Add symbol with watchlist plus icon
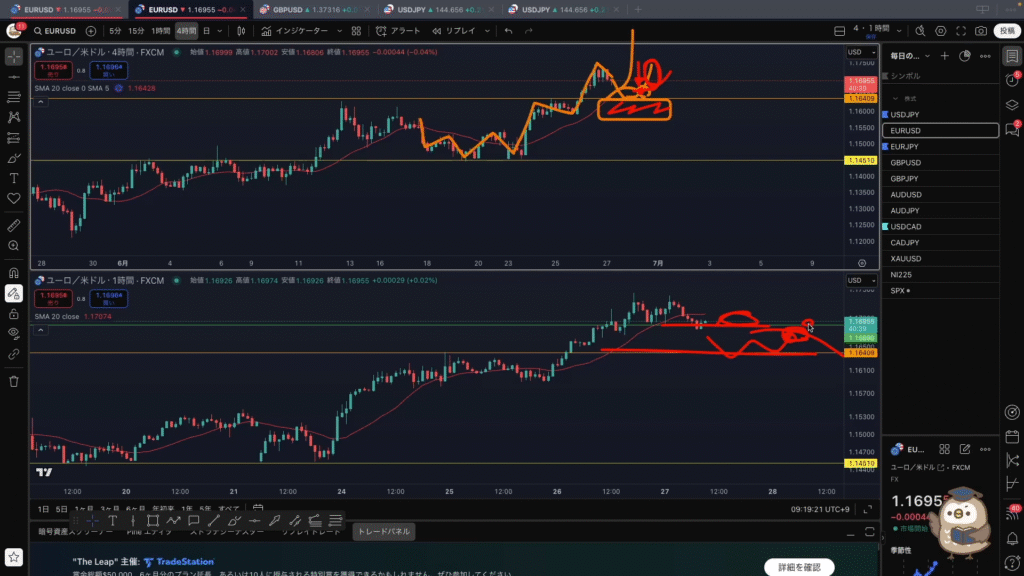1024x576 pixels. click(944, 56)
